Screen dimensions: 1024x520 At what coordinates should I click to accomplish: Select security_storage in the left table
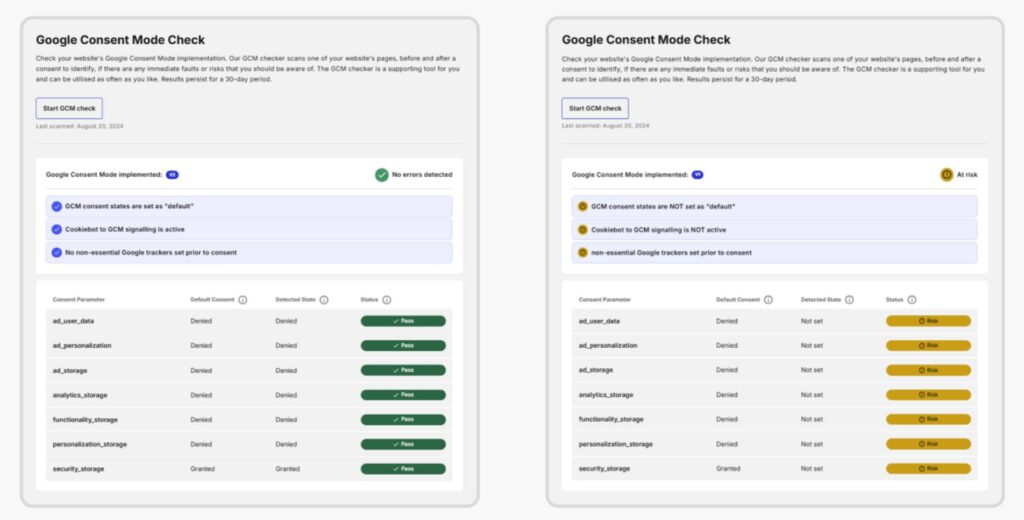click(x=78, y=469)
